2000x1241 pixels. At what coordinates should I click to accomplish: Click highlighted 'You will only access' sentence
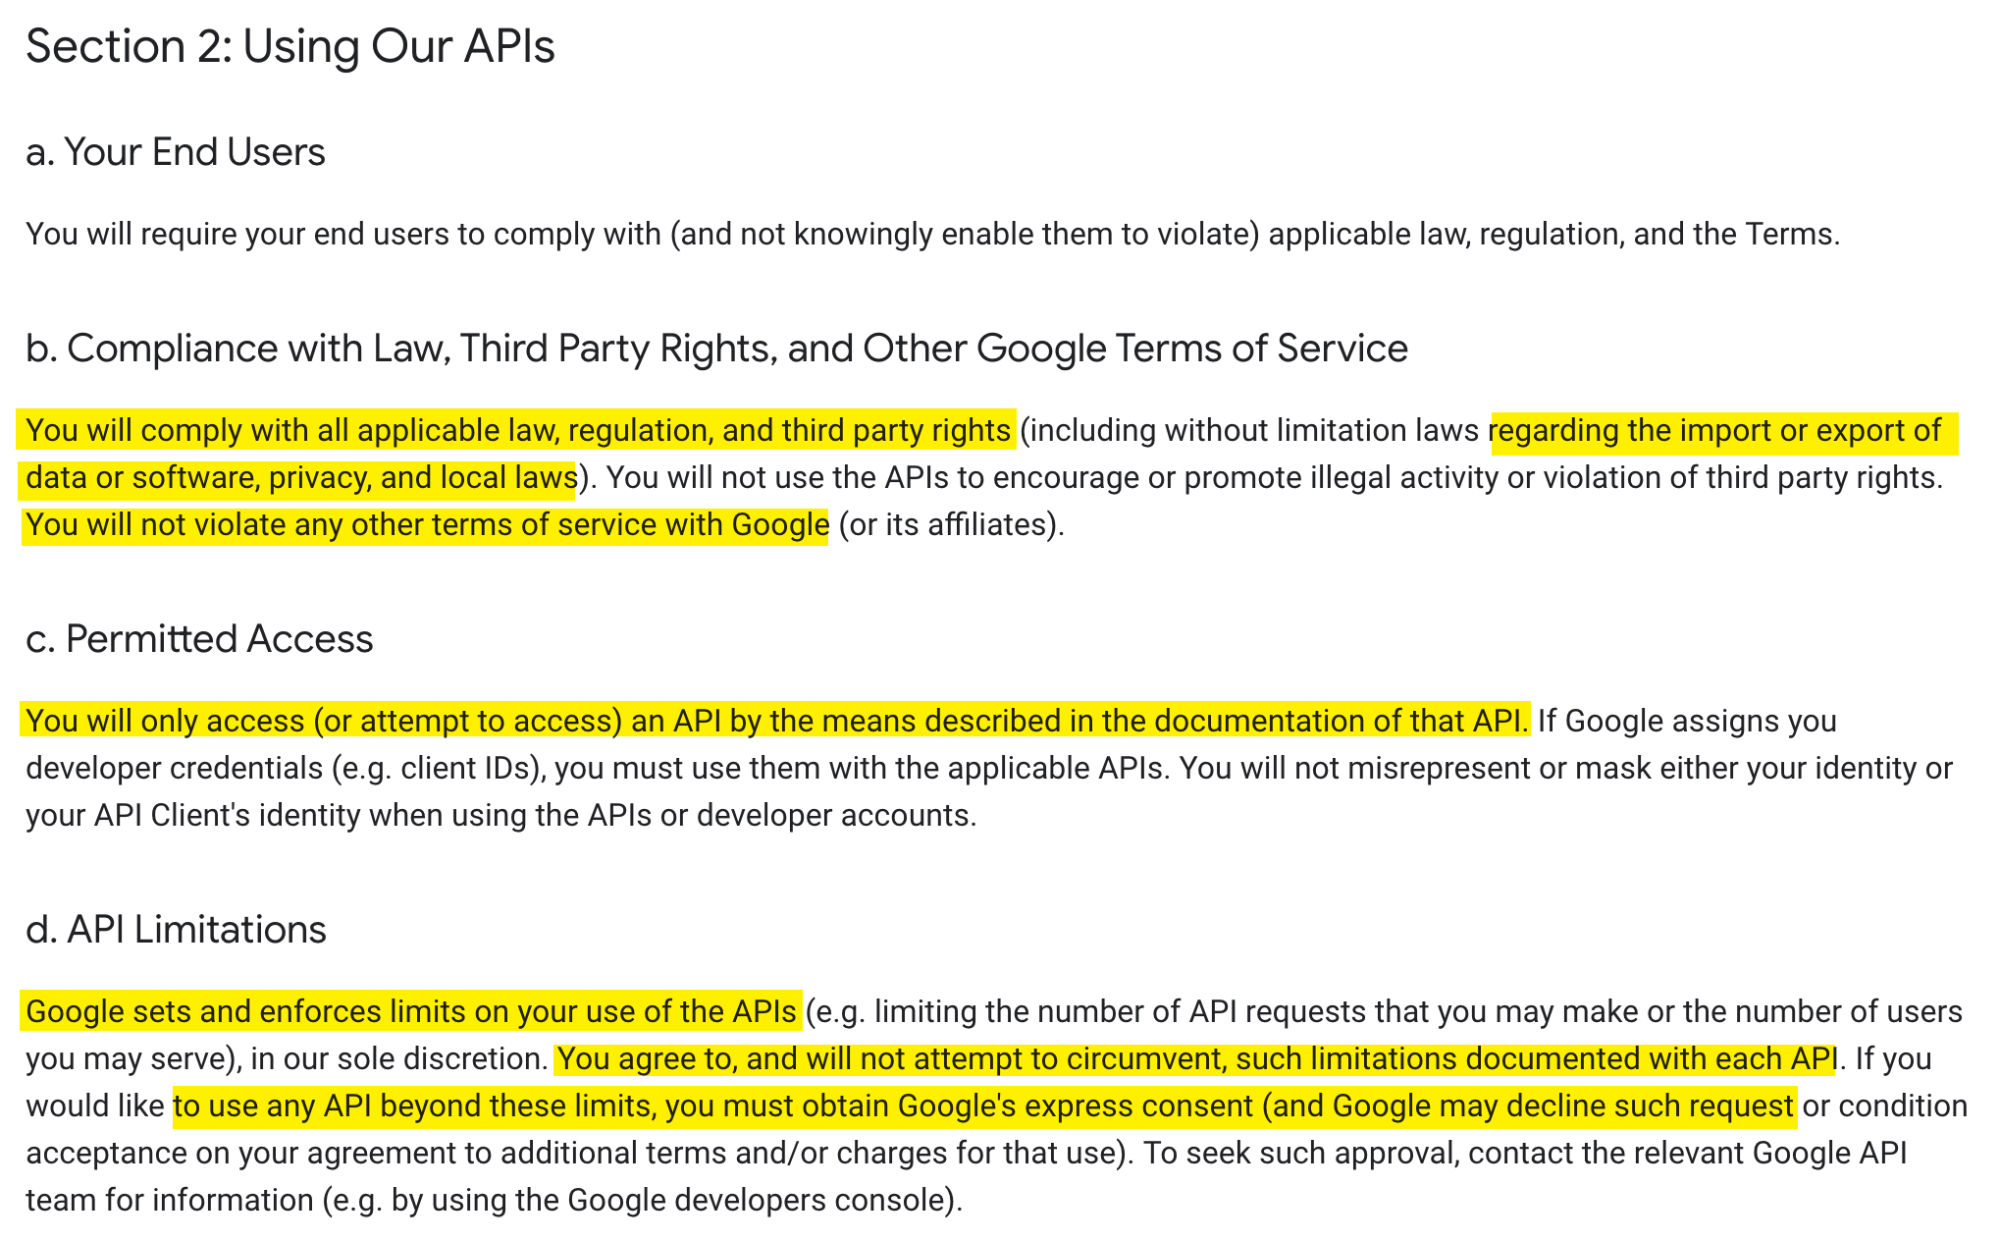click(x=775, y=721)
